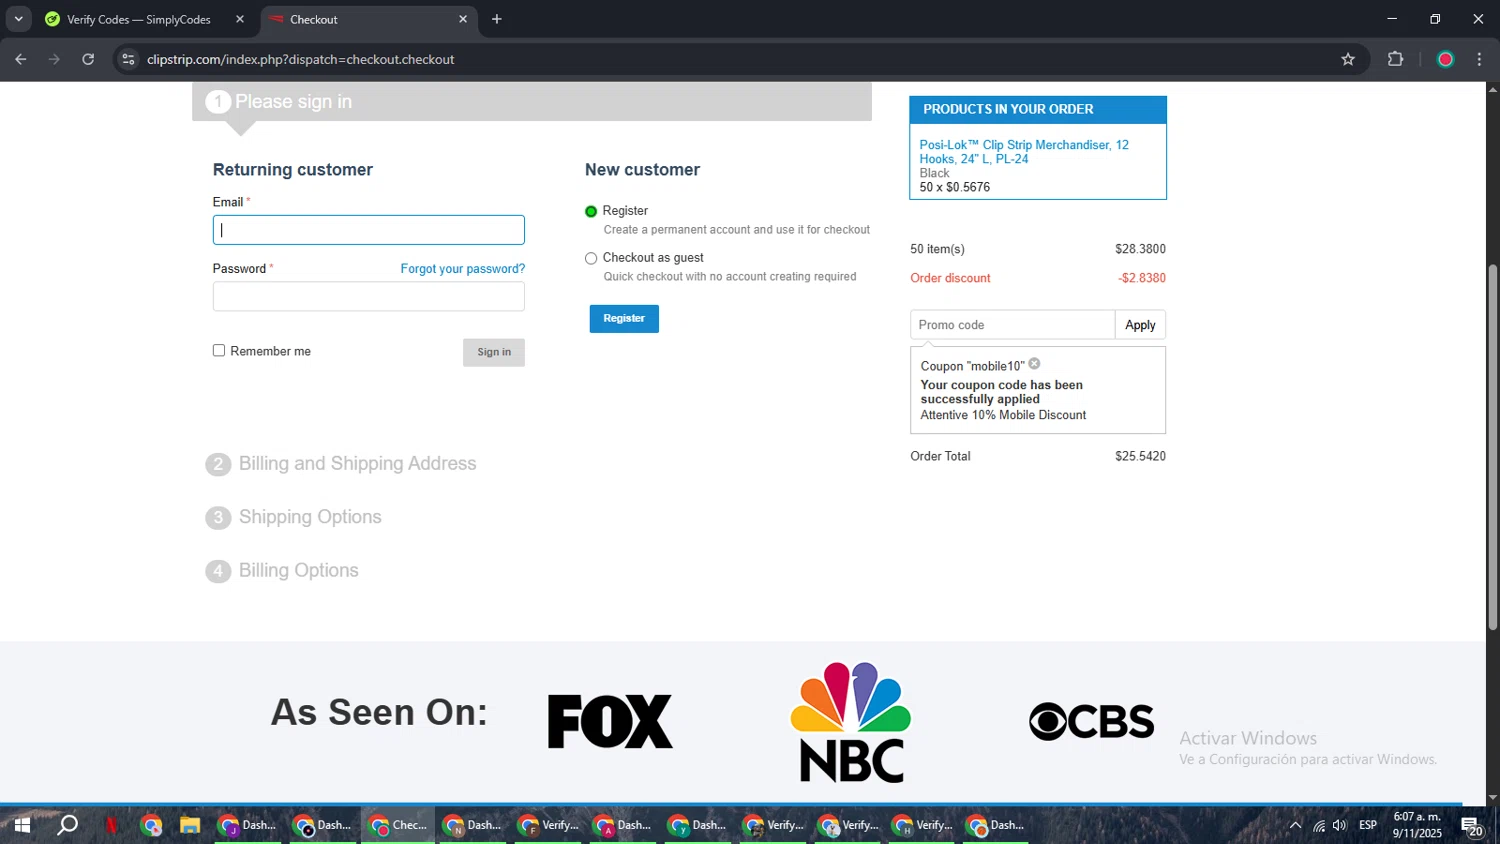The height and width of the screenshot is (844, 1500).
Task: Close the Checkout tab
Action: 463,19
